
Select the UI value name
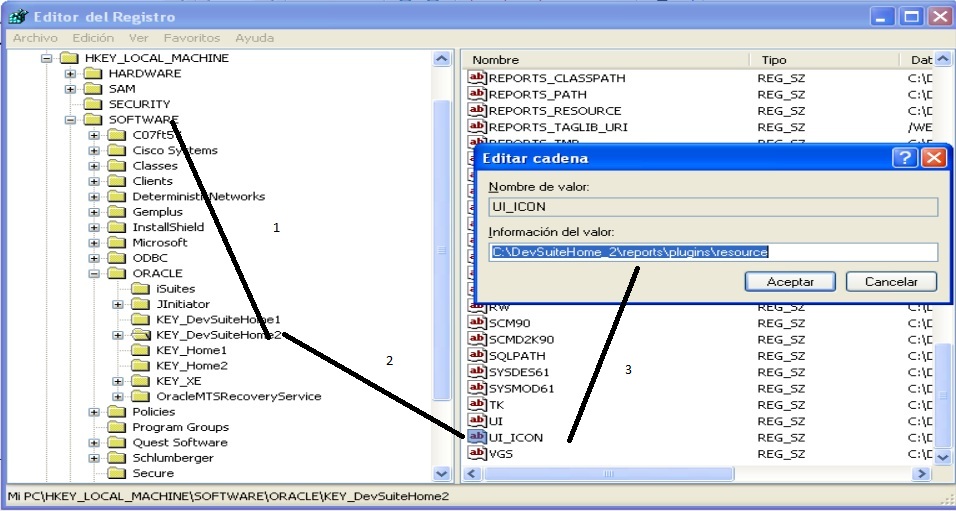tap(496, 421)
